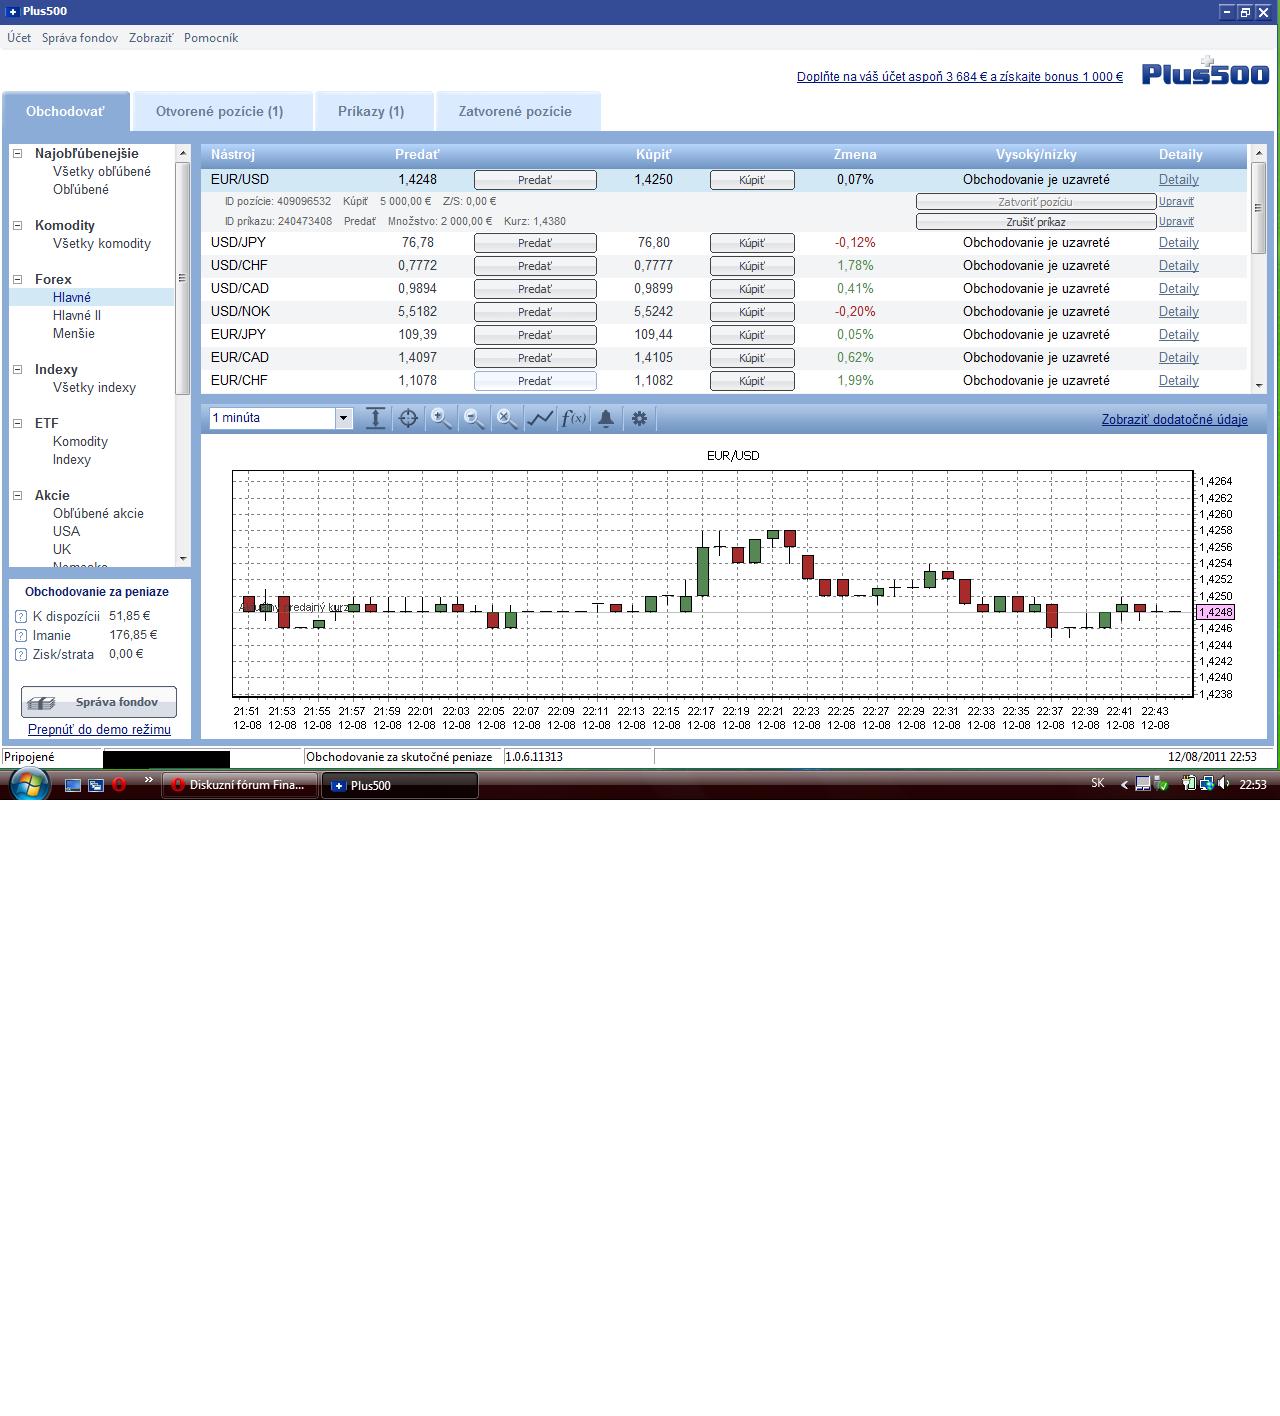The image size is (1280, 1416).
Task: Select Hlavné II under Forex
Action: (77, 315)
